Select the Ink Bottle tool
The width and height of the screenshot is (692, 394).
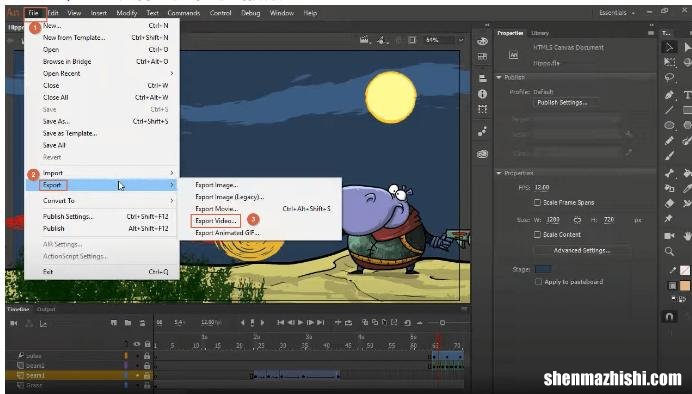(x=669, y=188)
